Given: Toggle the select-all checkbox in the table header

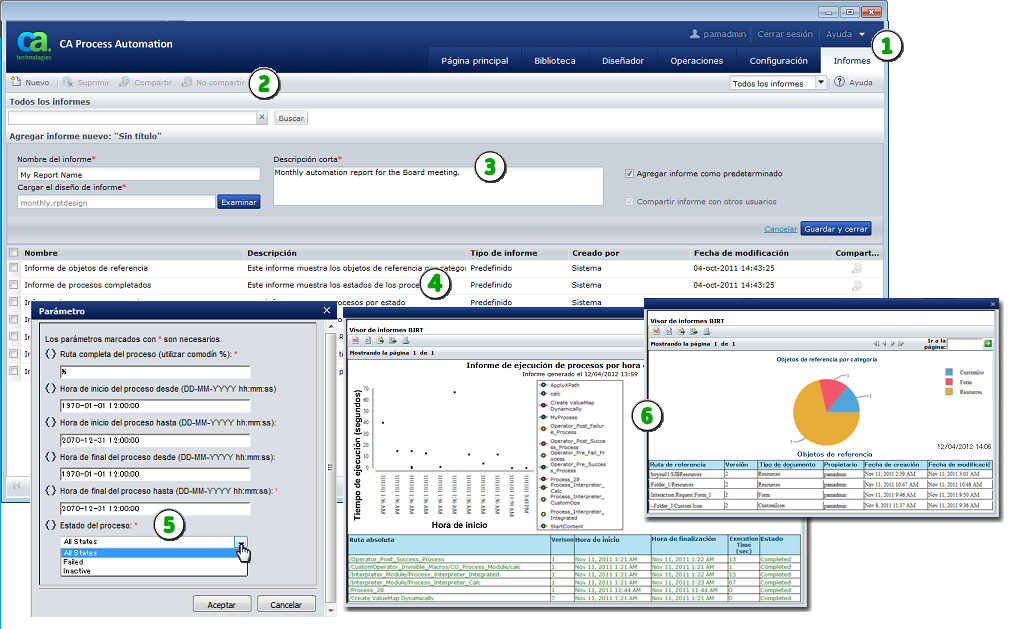Looking at the screenshot, I should click(14, 253).
